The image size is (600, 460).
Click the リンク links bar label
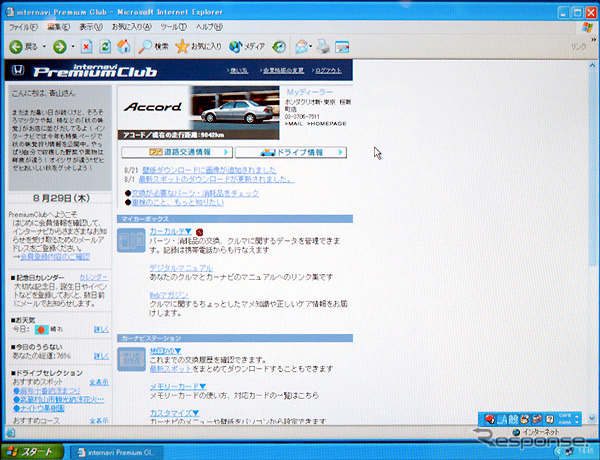tap(578, 46)
